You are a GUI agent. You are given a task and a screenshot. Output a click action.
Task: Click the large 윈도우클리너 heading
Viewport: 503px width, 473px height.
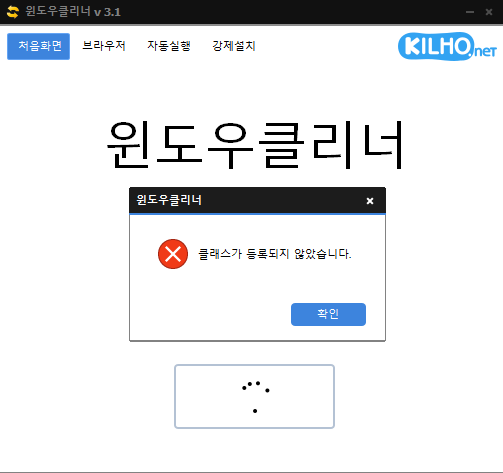255,145
